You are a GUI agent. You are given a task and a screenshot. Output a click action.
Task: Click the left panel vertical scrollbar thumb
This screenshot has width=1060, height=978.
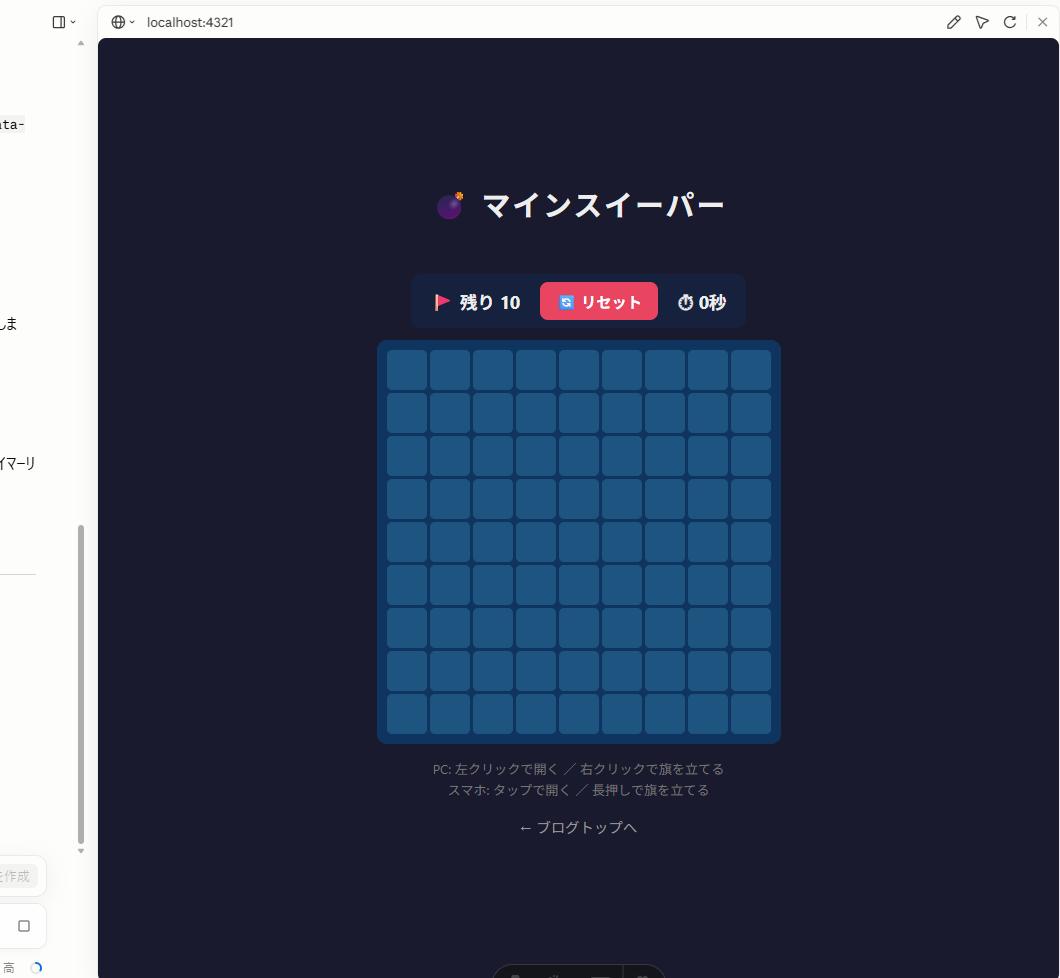click(x=81, y=684)
